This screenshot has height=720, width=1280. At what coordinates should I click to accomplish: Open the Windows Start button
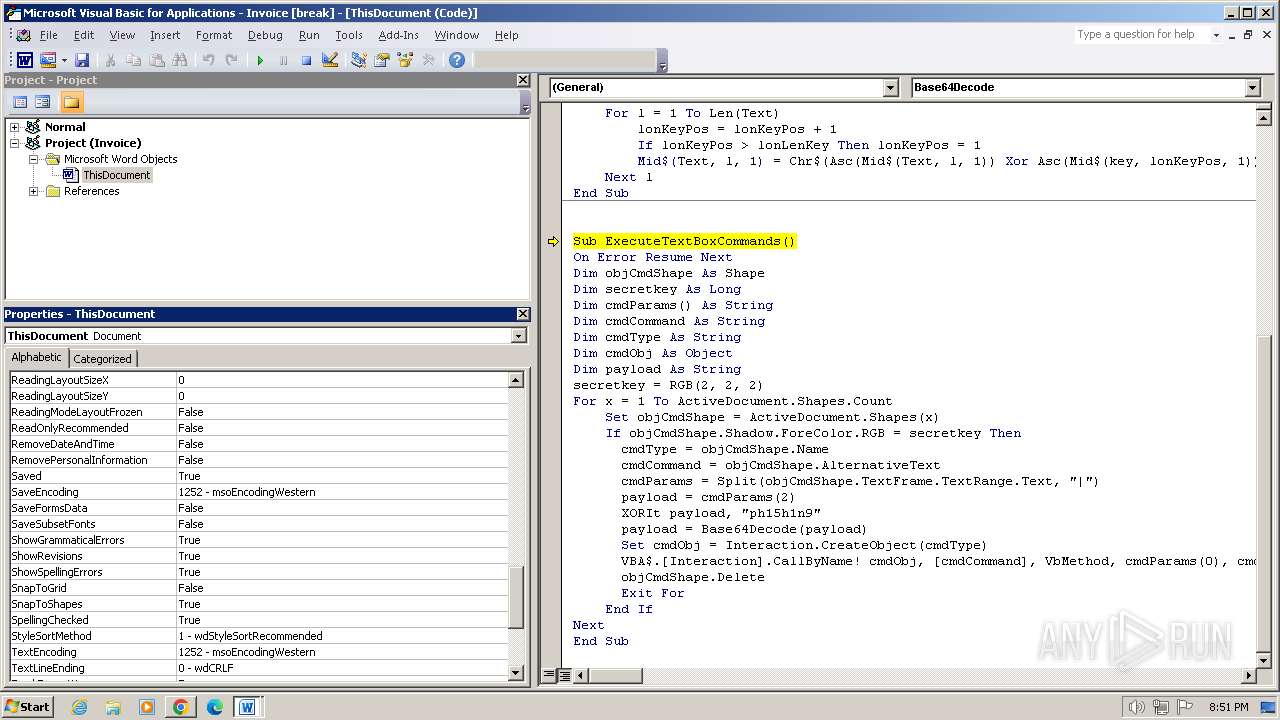click(28, 706)
